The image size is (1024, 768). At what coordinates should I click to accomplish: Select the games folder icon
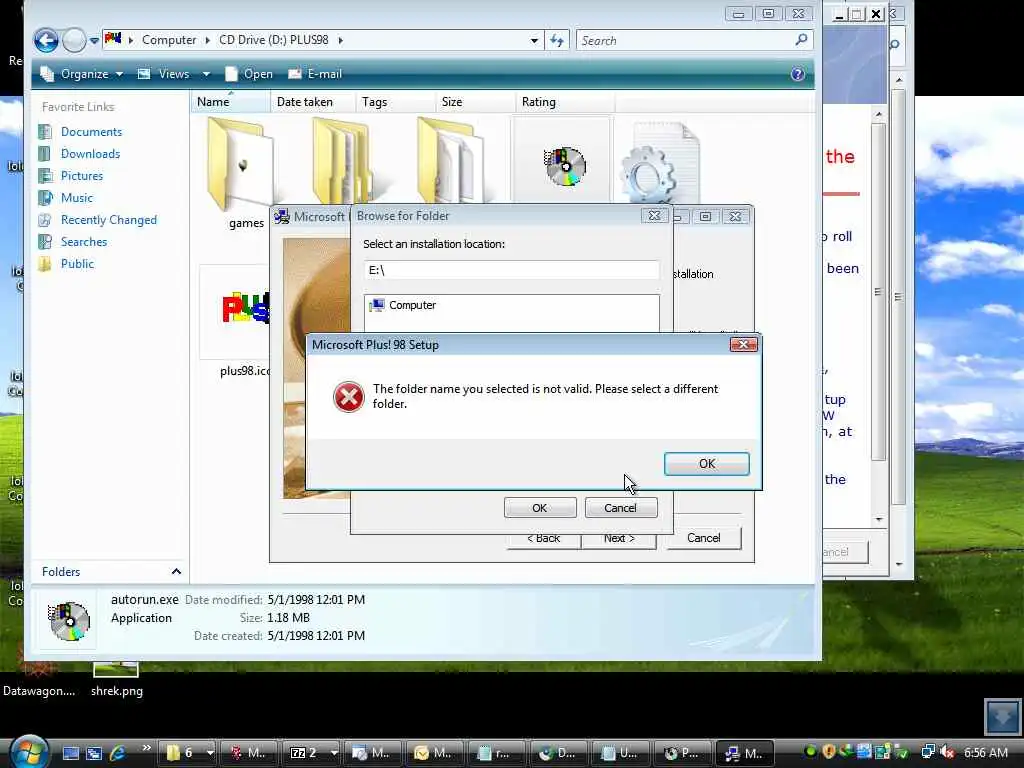point(239,165)
